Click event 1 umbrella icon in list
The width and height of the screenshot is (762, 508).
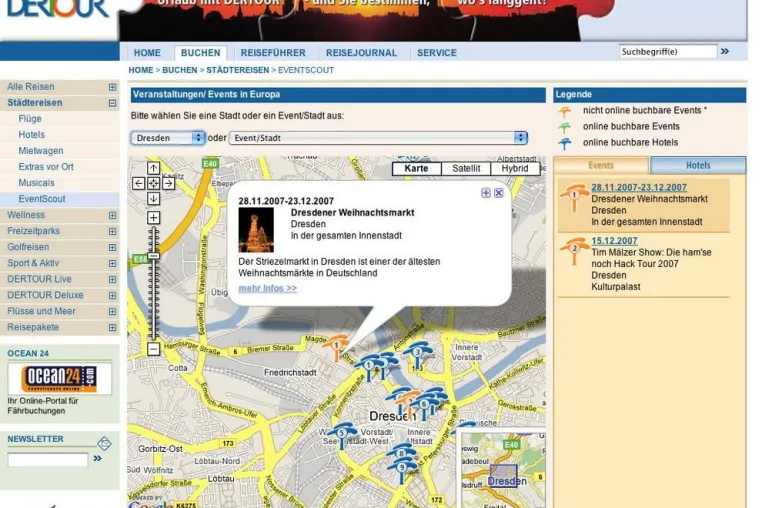pos(574,198)
